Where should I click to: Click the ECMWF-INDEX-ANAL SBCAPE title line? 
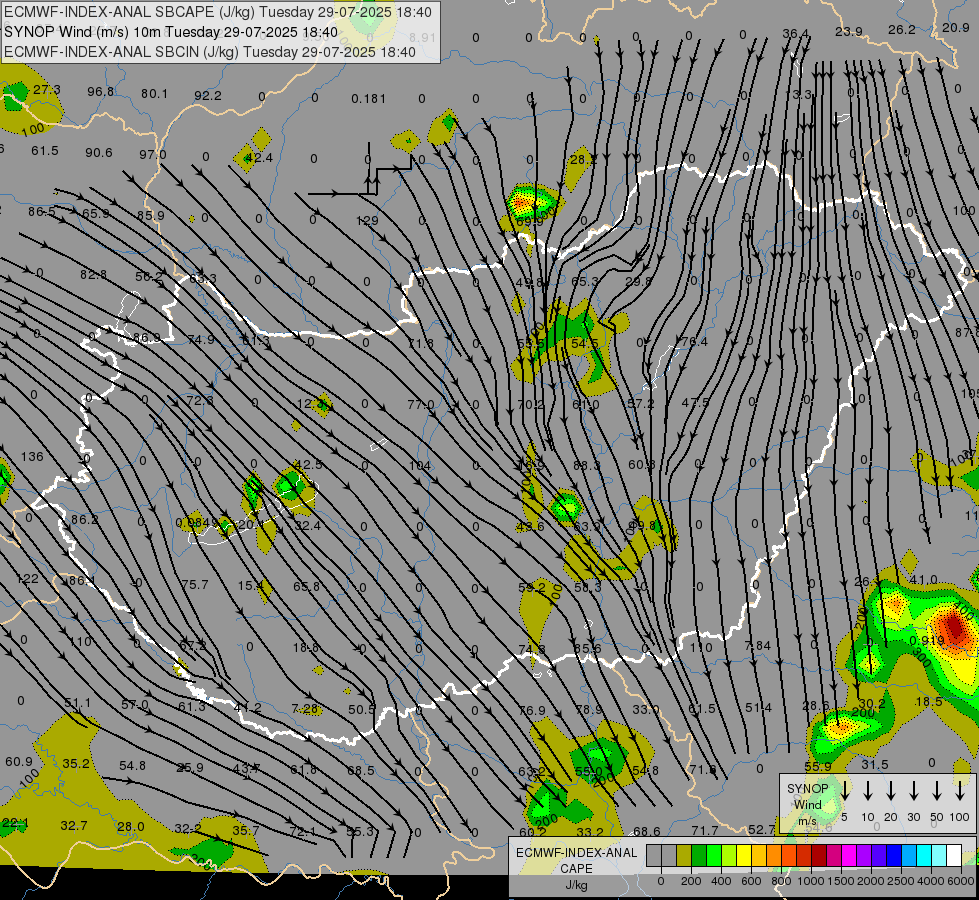click(x=218, y=12)
